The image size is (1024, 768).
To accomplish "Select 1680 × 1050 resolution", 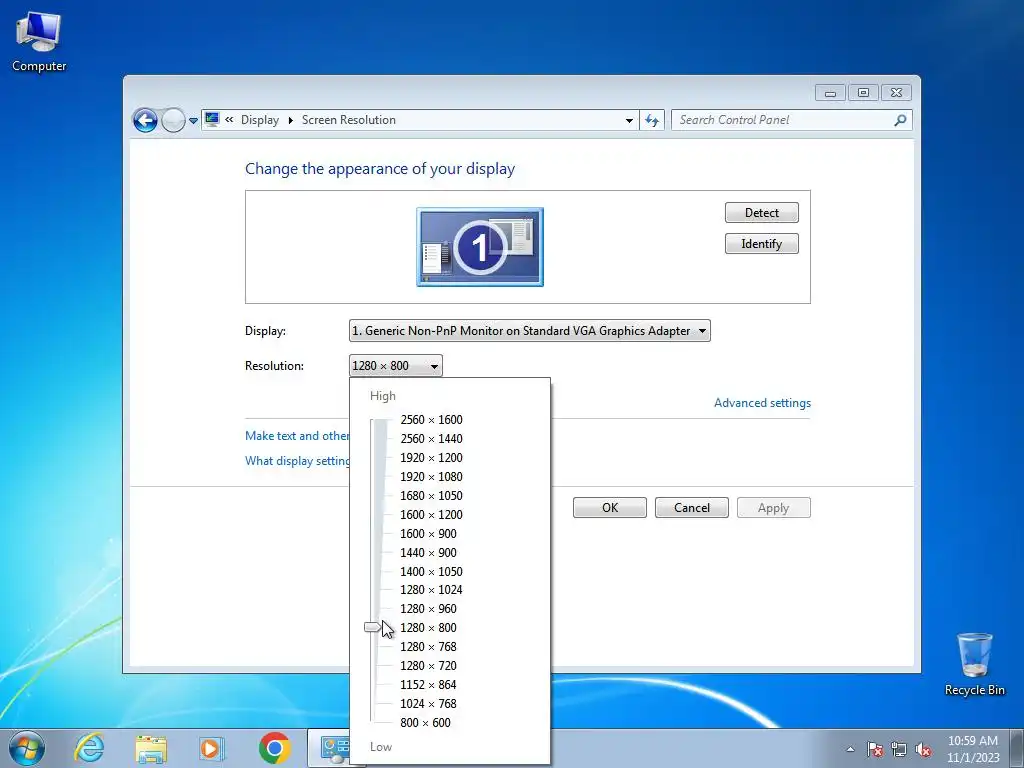I will (x=431, y=495).
